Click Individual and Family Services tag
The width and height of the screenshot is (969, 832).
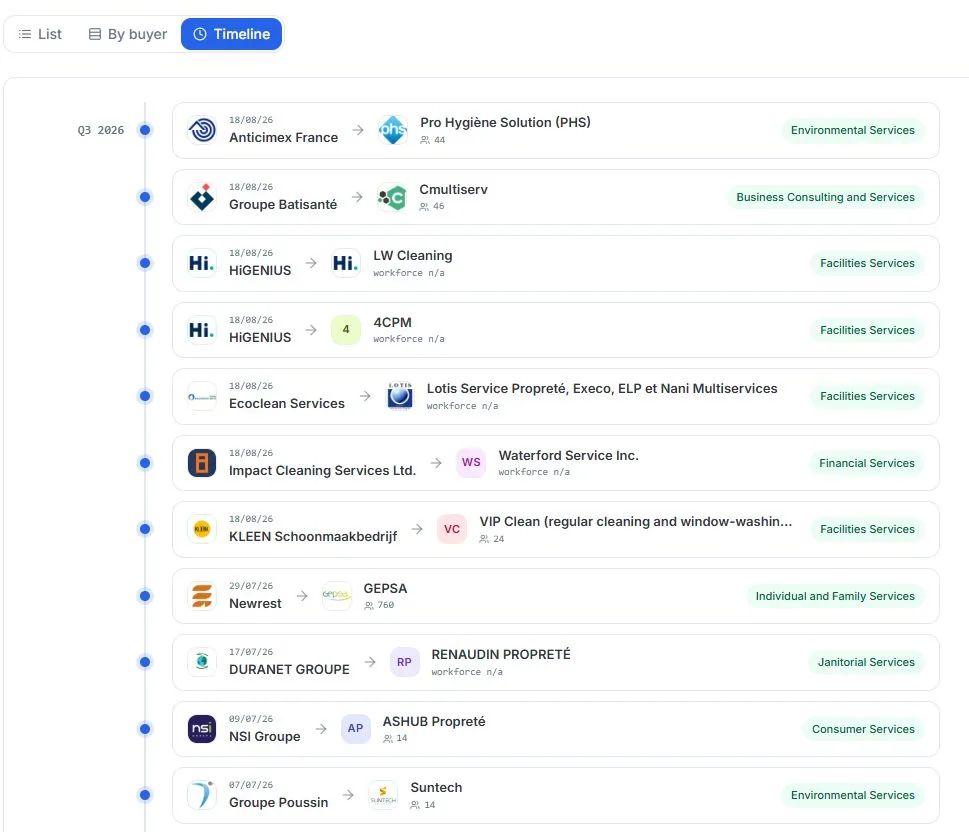(x=835, y=596)
